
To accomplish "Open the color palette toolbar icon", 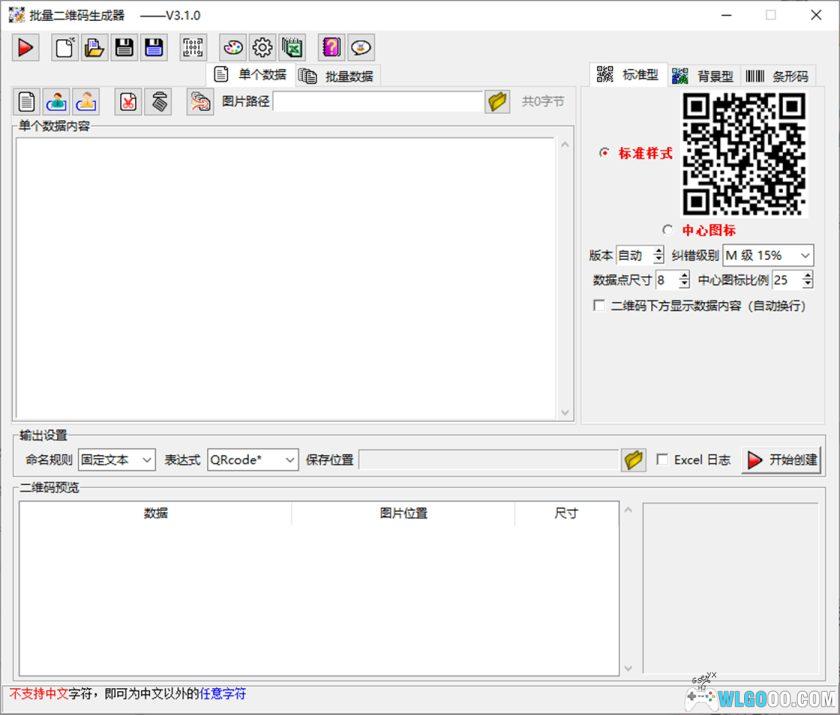I will click(233, 47).
